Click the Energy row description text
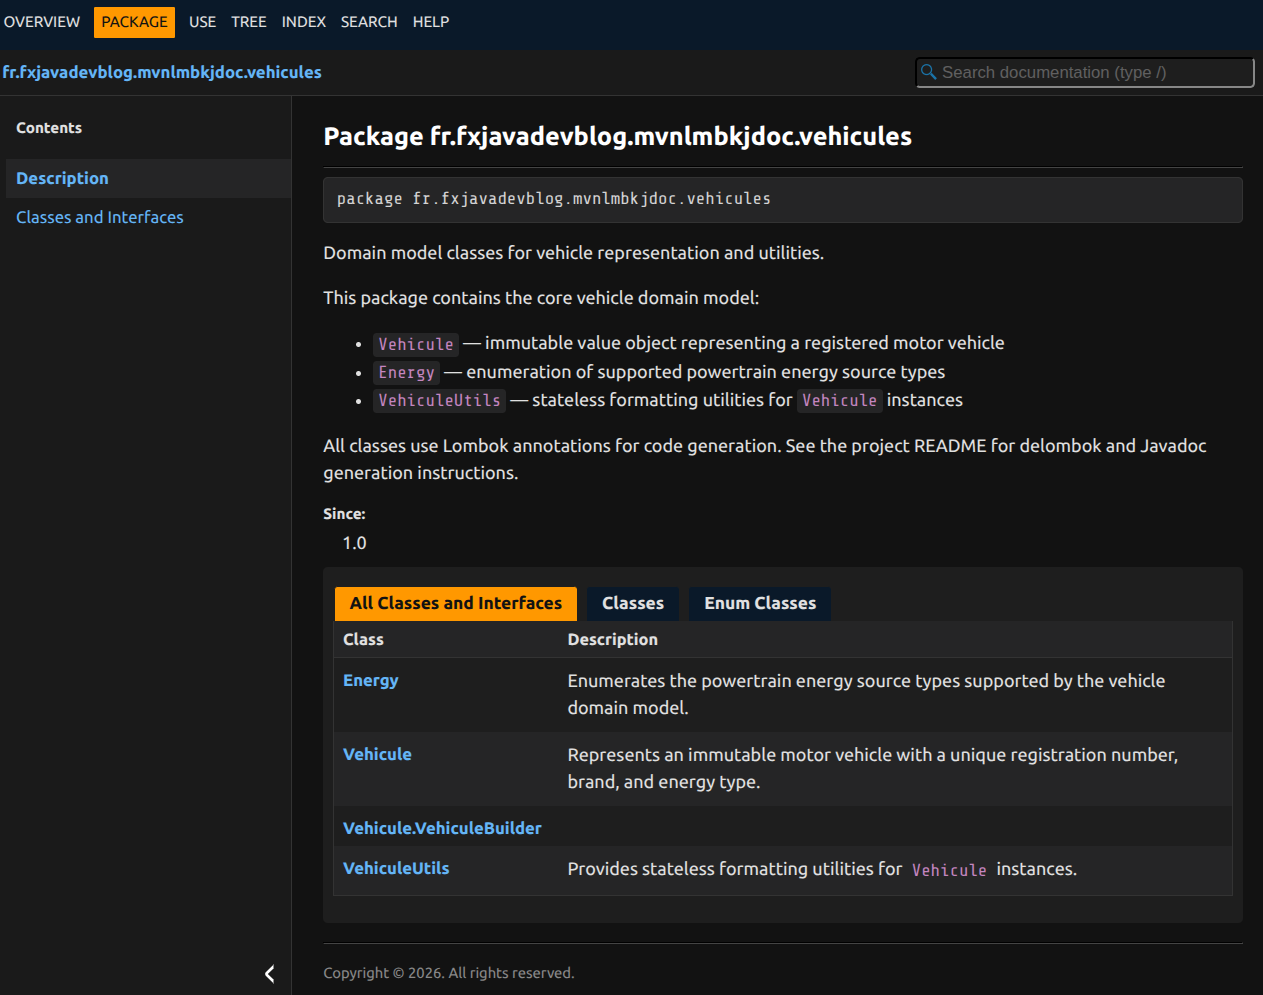The height and width of the screenshot is (995, 1263). [x=866, y=694]
